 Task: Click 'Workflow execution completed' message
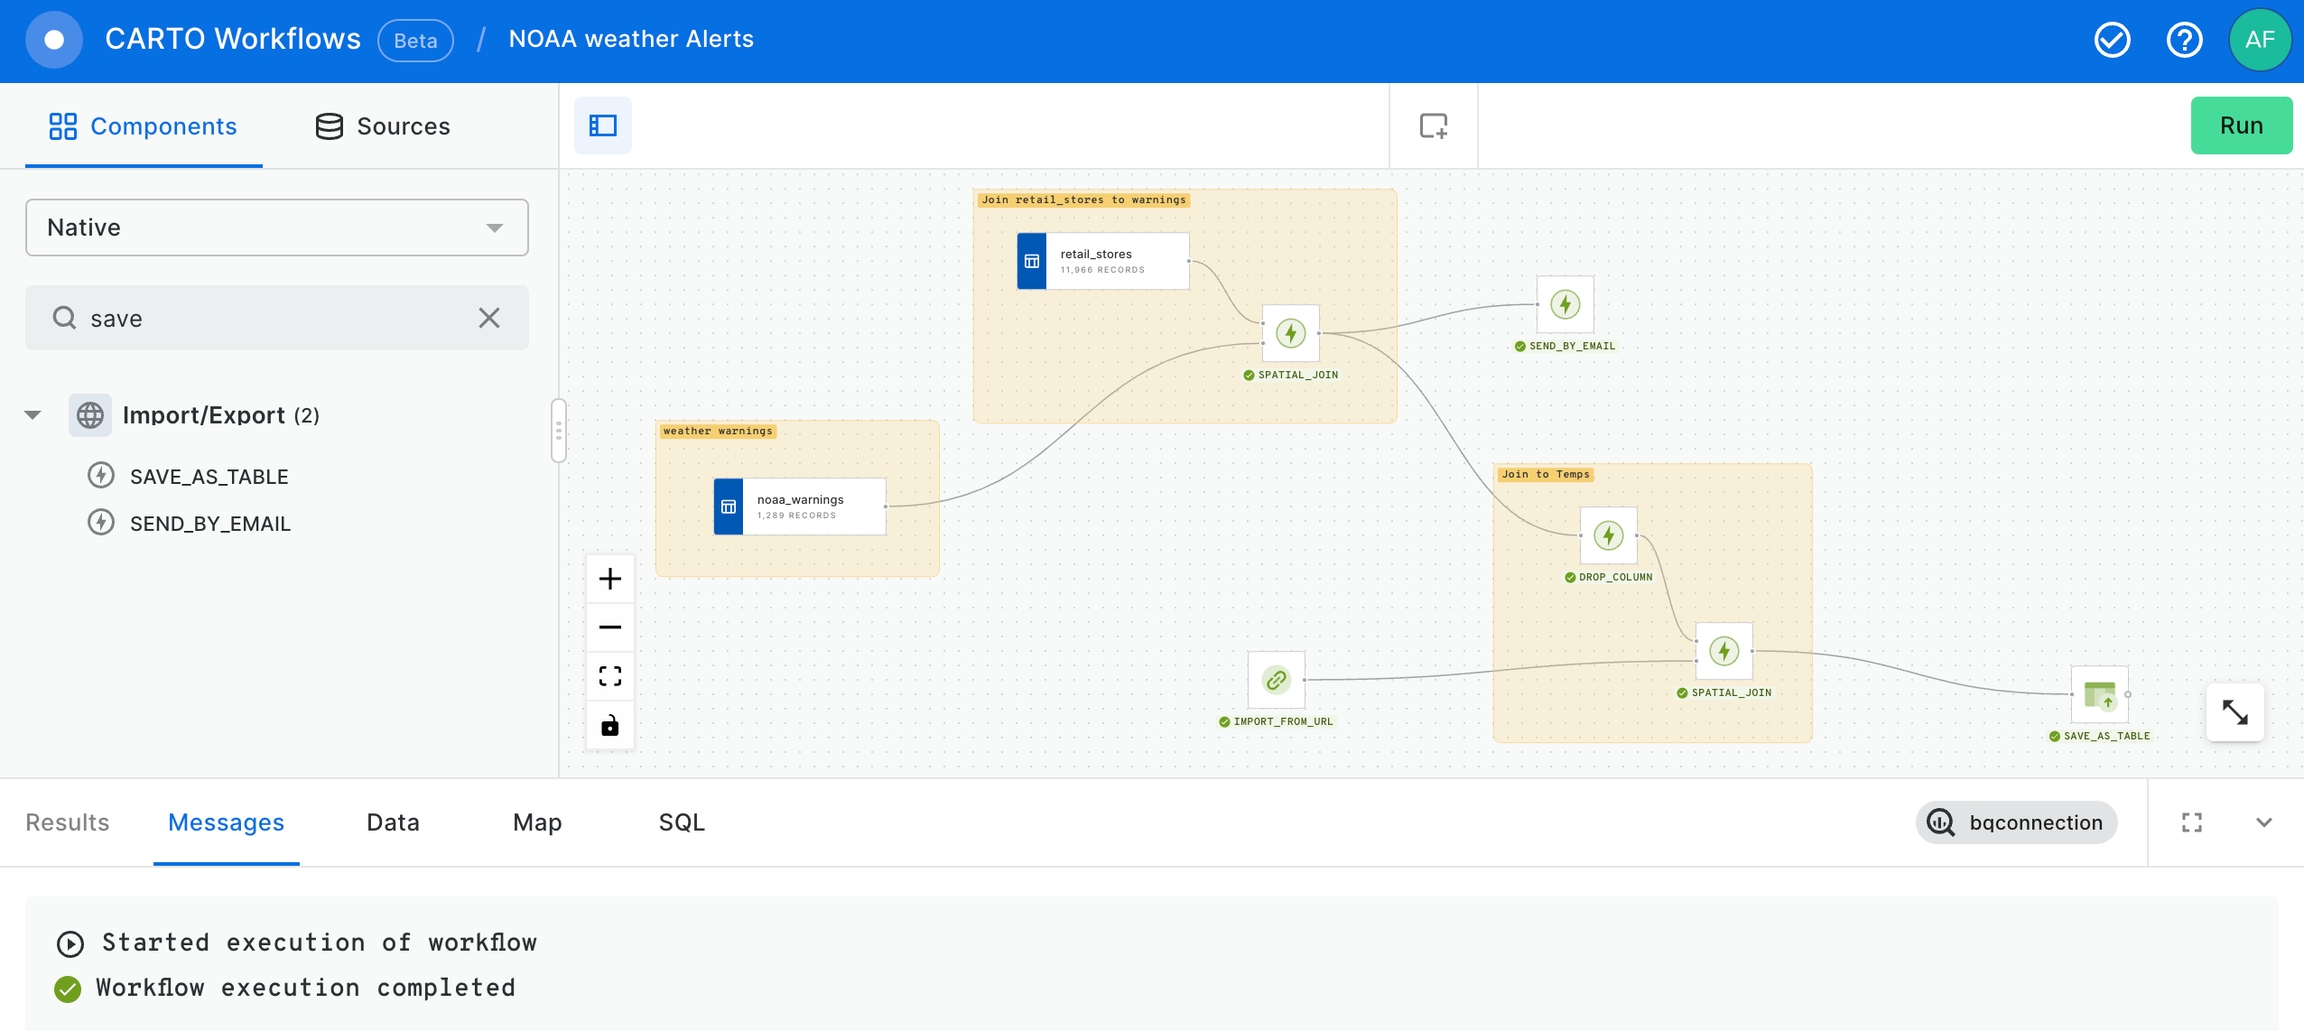point(306,988)
